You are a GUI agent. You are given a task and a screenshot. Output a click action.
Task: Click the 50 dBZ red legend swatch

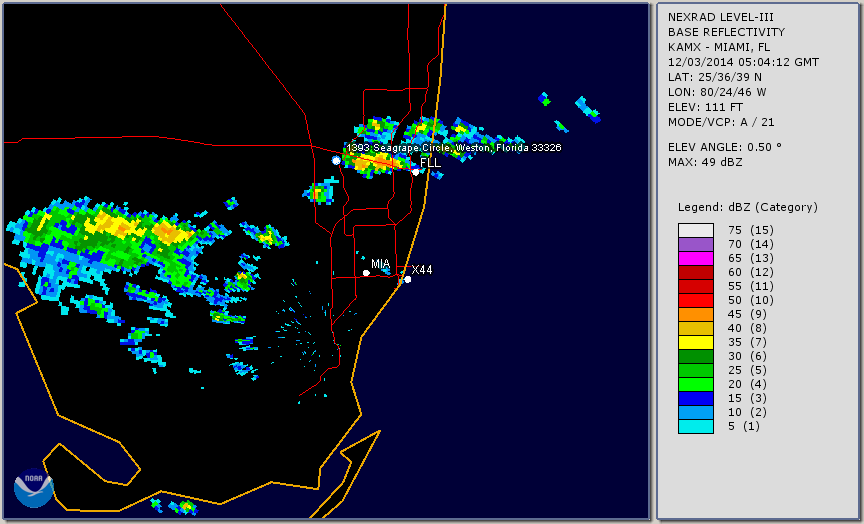point(695,300)
